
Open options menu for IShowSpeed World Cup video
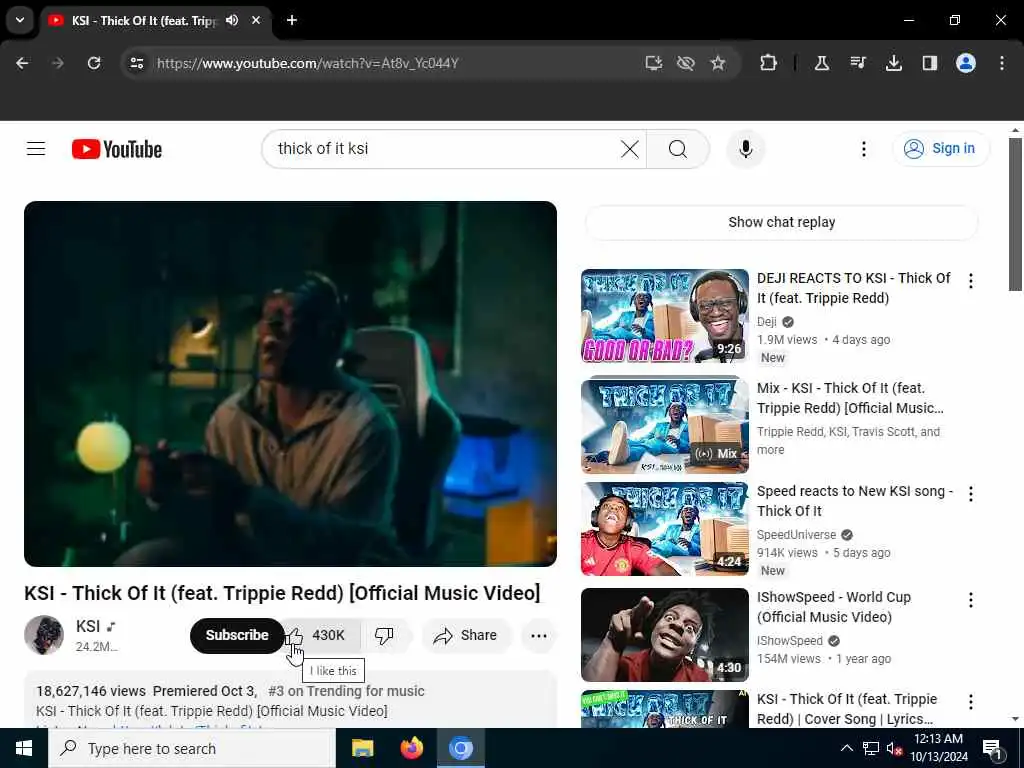[971, 600]
